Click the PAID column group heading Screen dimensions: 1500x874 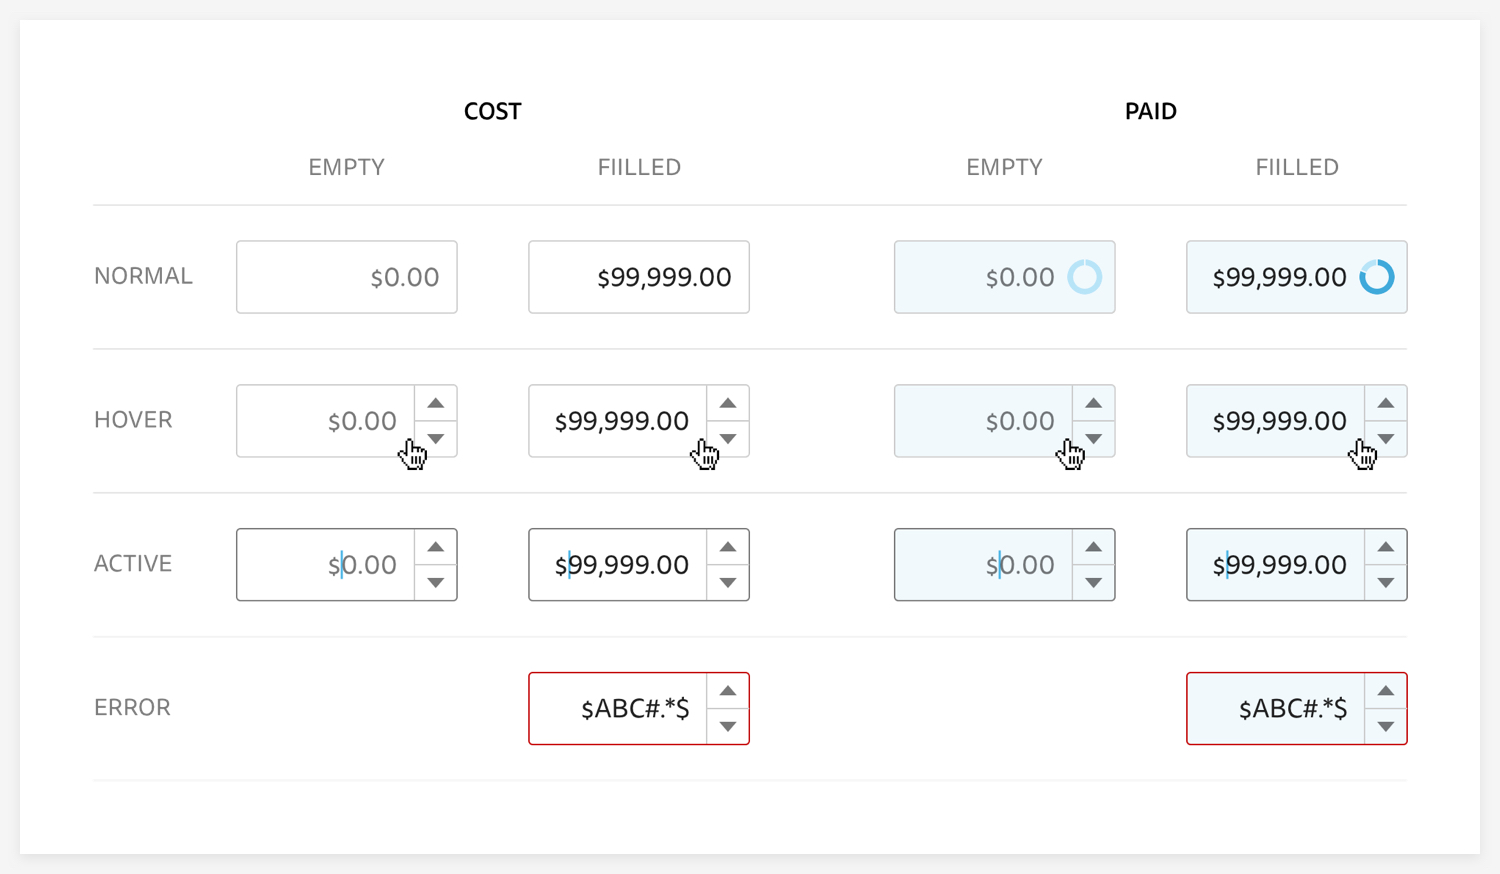coord(1151,111)
